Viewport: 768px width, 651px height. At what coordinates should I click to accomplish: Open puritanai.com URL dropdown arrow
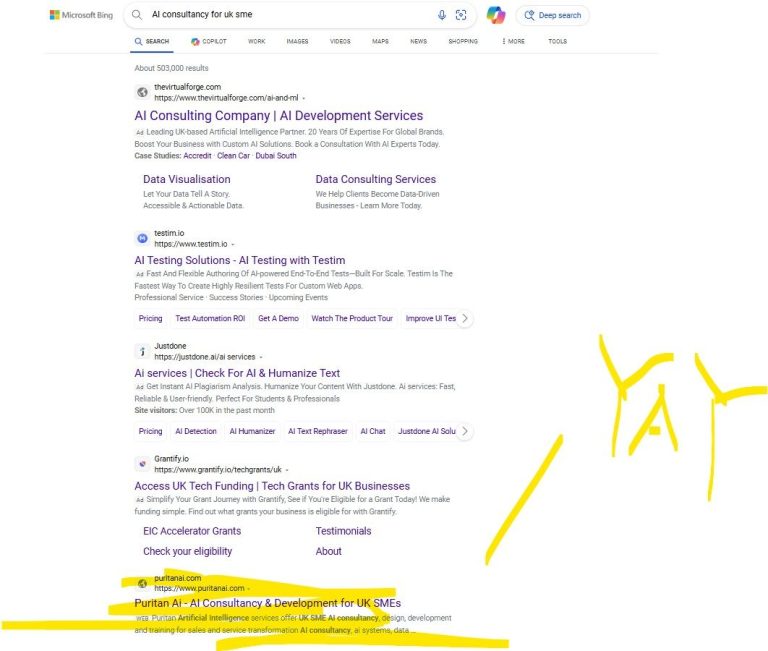249,588
